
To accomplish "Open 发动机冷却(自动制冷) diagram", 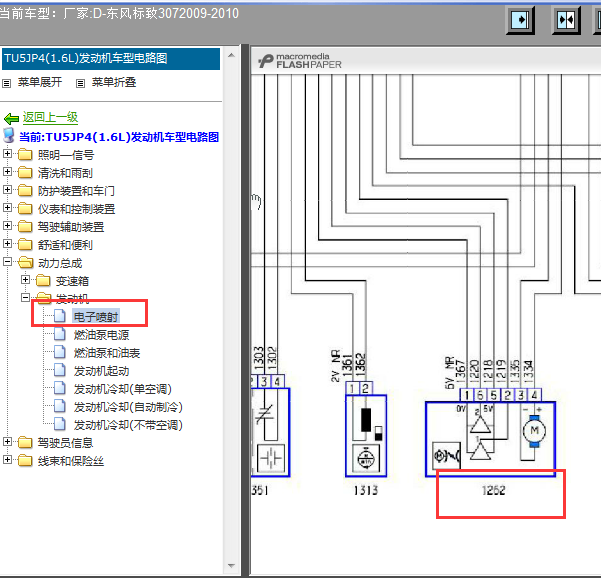I will tap(128, 407).
